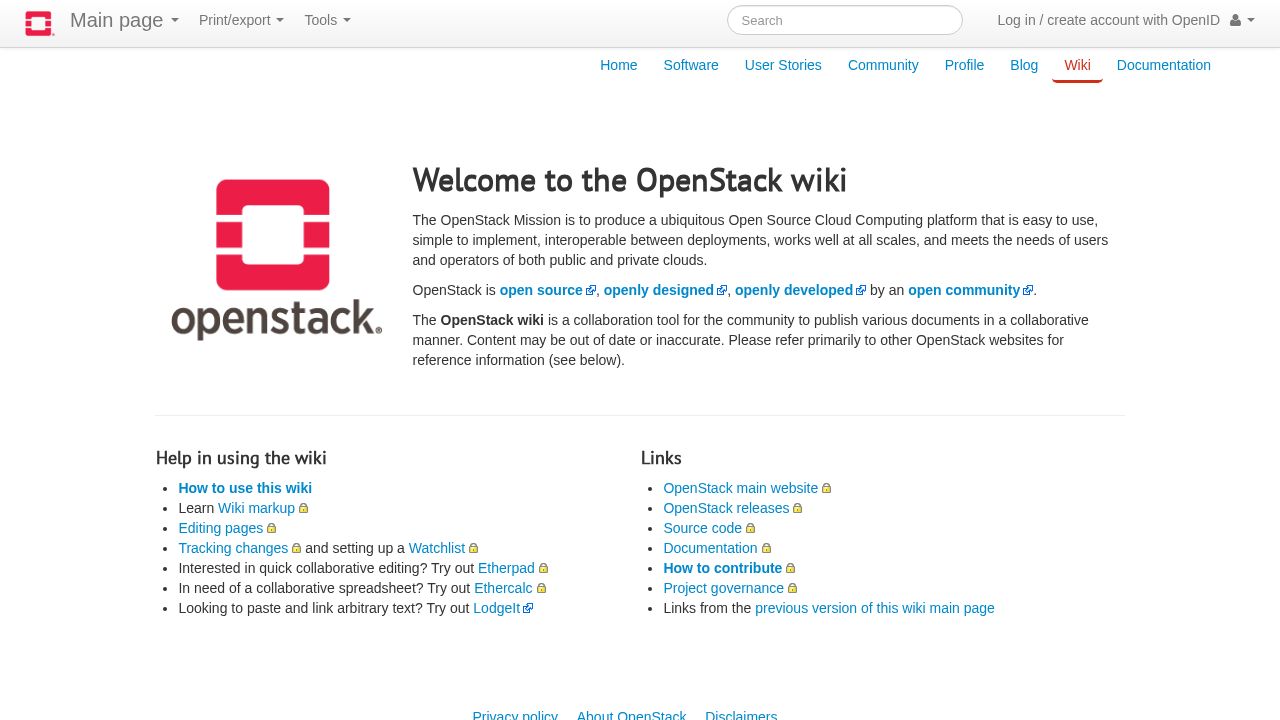
Task: Open OpenStack releases link
Action: tap(733, 508)
